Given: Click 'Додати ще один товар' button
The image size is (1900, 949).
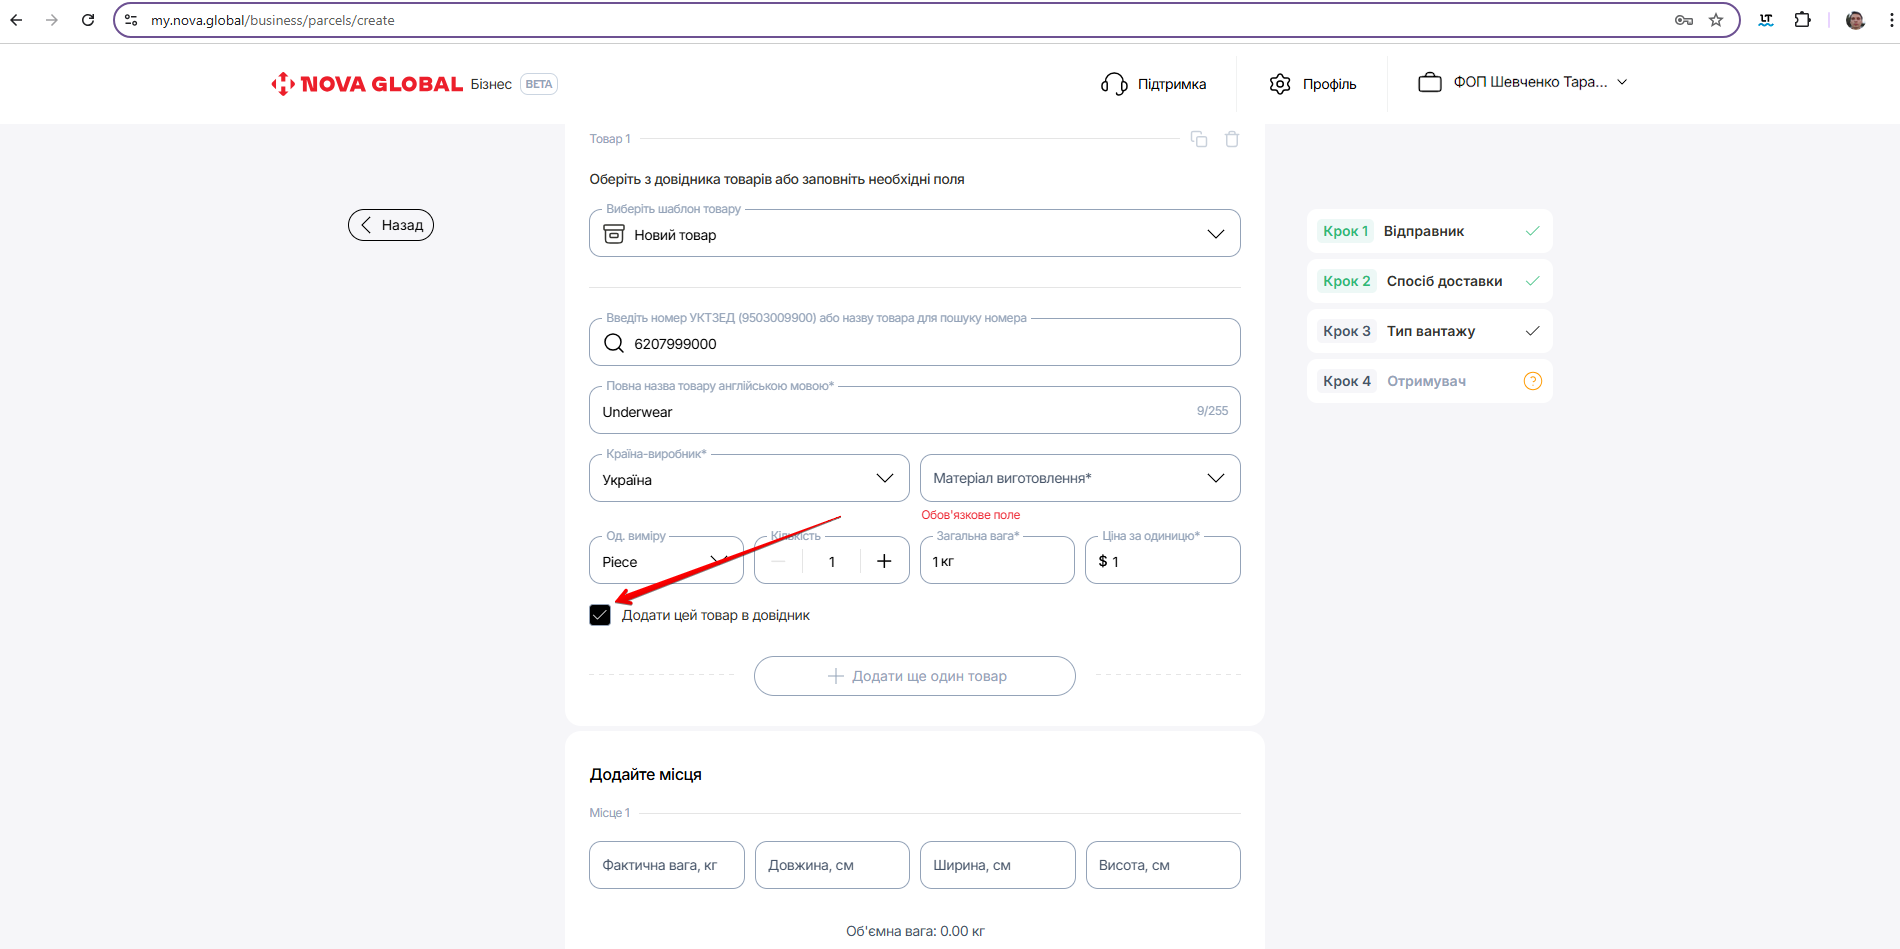Looking at the screenshot, I should pos(914,676).
